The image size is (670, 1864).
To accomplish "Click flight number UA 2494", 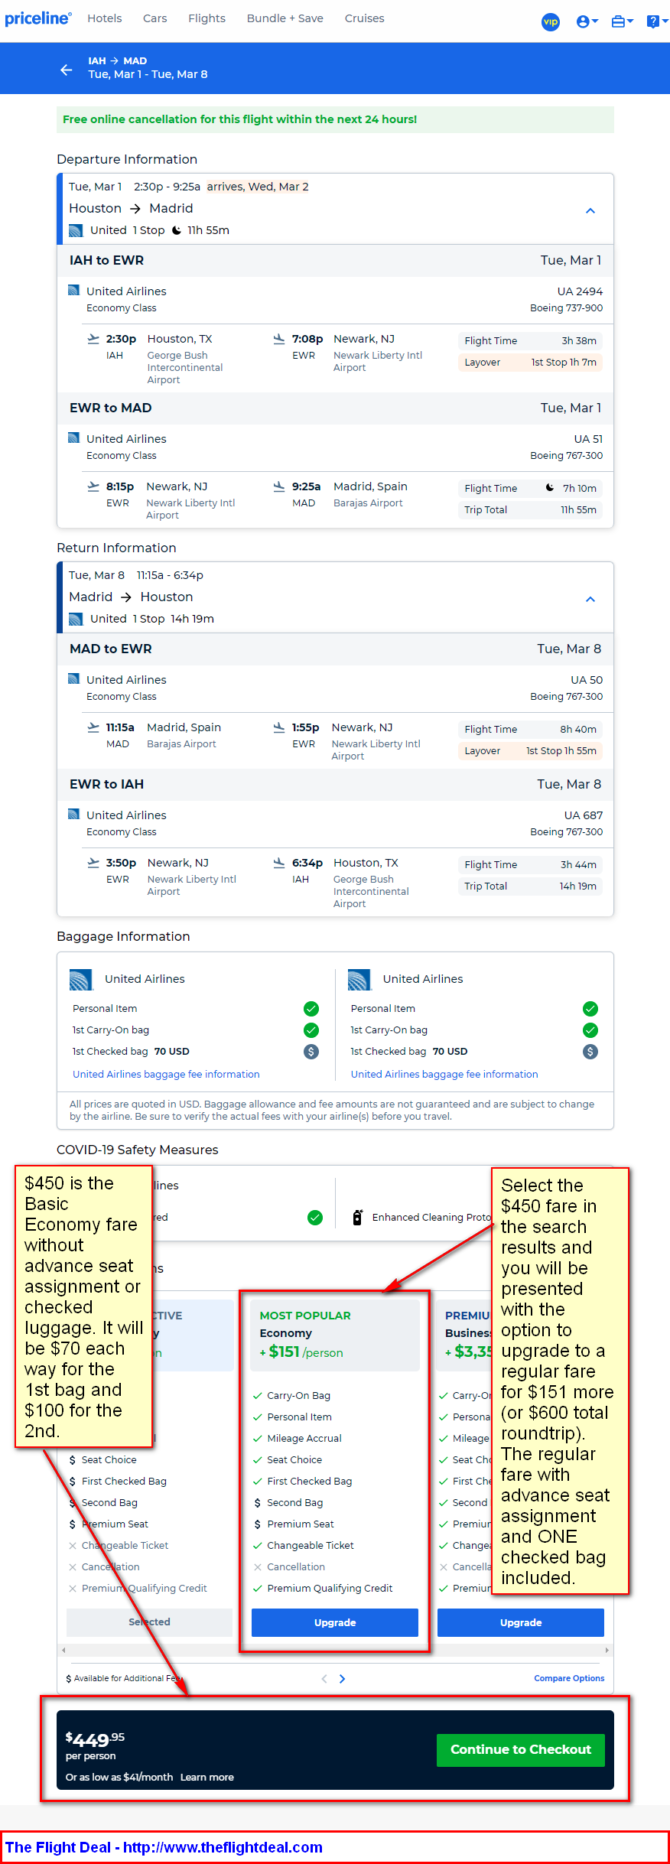I will 580,291.
